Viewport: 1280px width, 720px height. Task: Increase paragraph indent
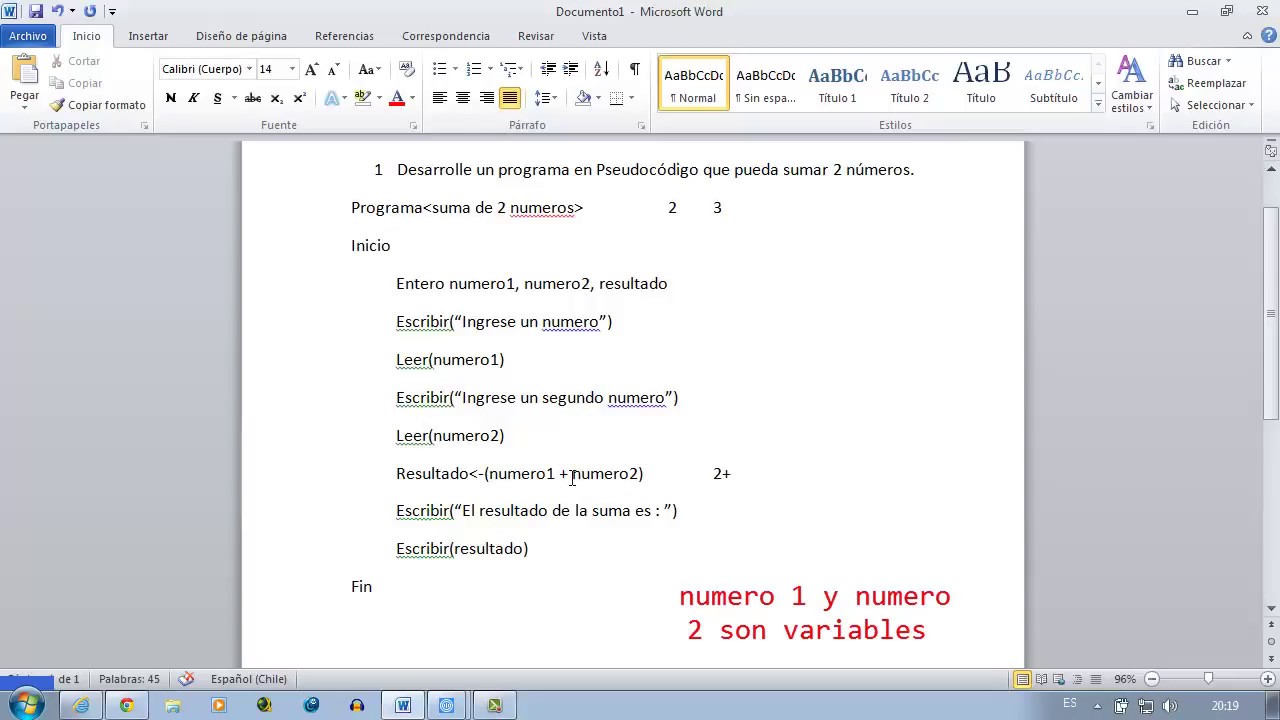570,69
